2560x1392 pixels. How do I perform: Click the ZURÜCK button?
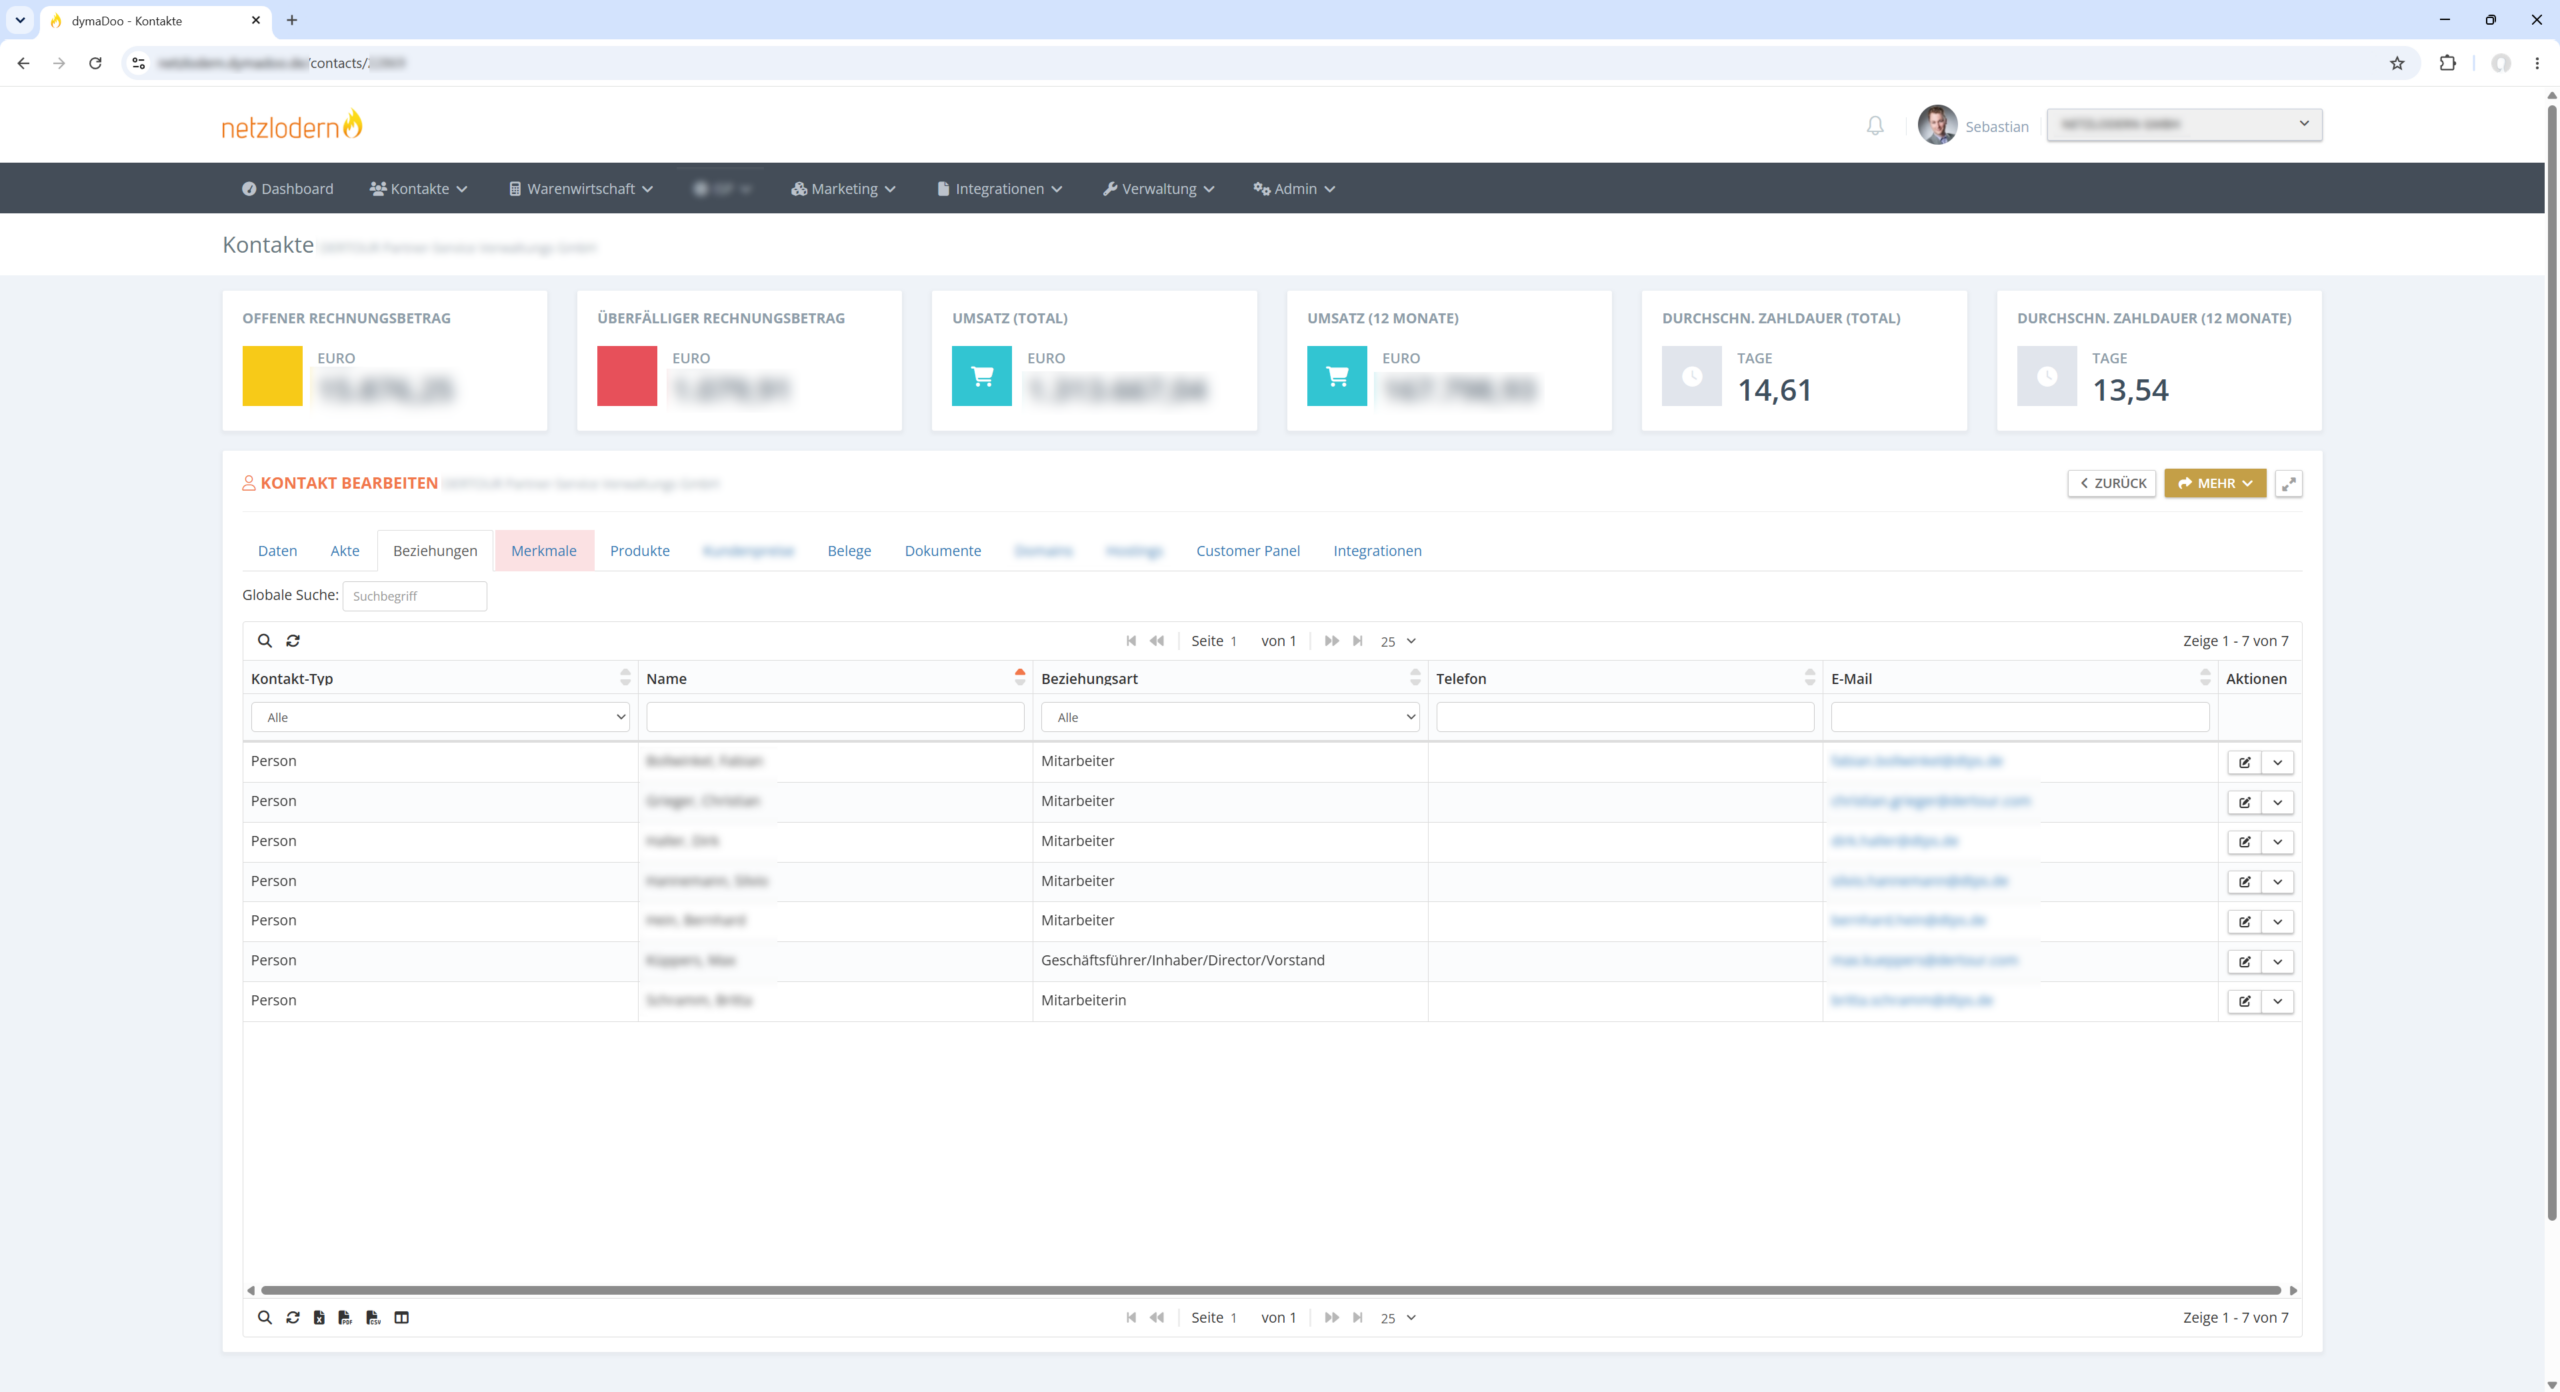[x=2112, y=484]
